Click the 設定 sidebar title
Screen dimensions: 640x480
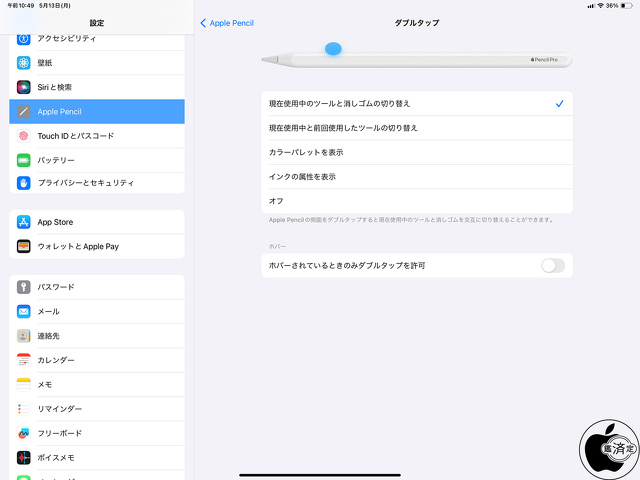pyautogui.click(x=97, y=23)
